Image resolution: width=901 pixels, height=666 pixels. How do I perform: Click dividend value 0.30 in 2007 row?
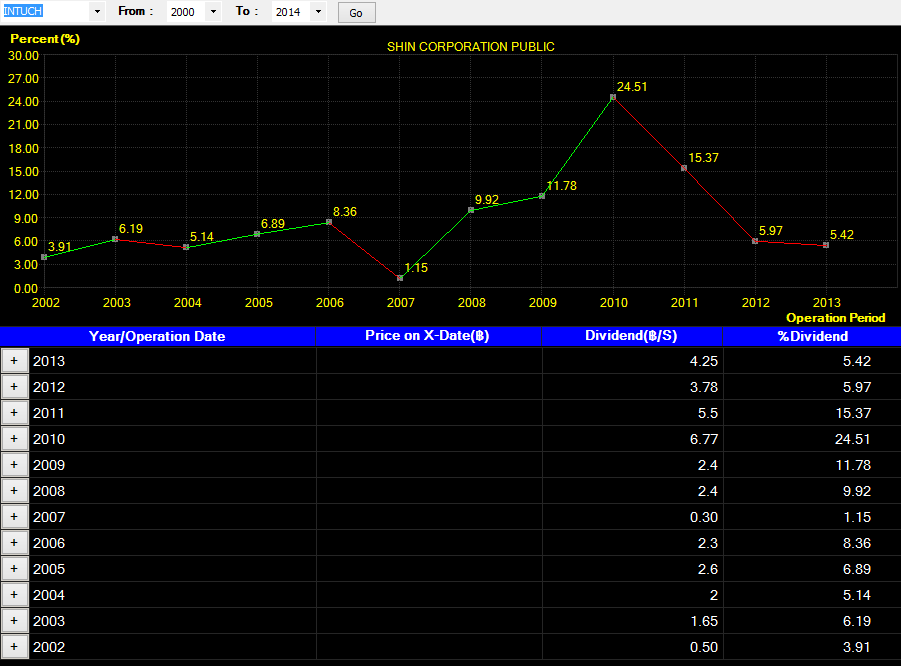click(704, 517)
